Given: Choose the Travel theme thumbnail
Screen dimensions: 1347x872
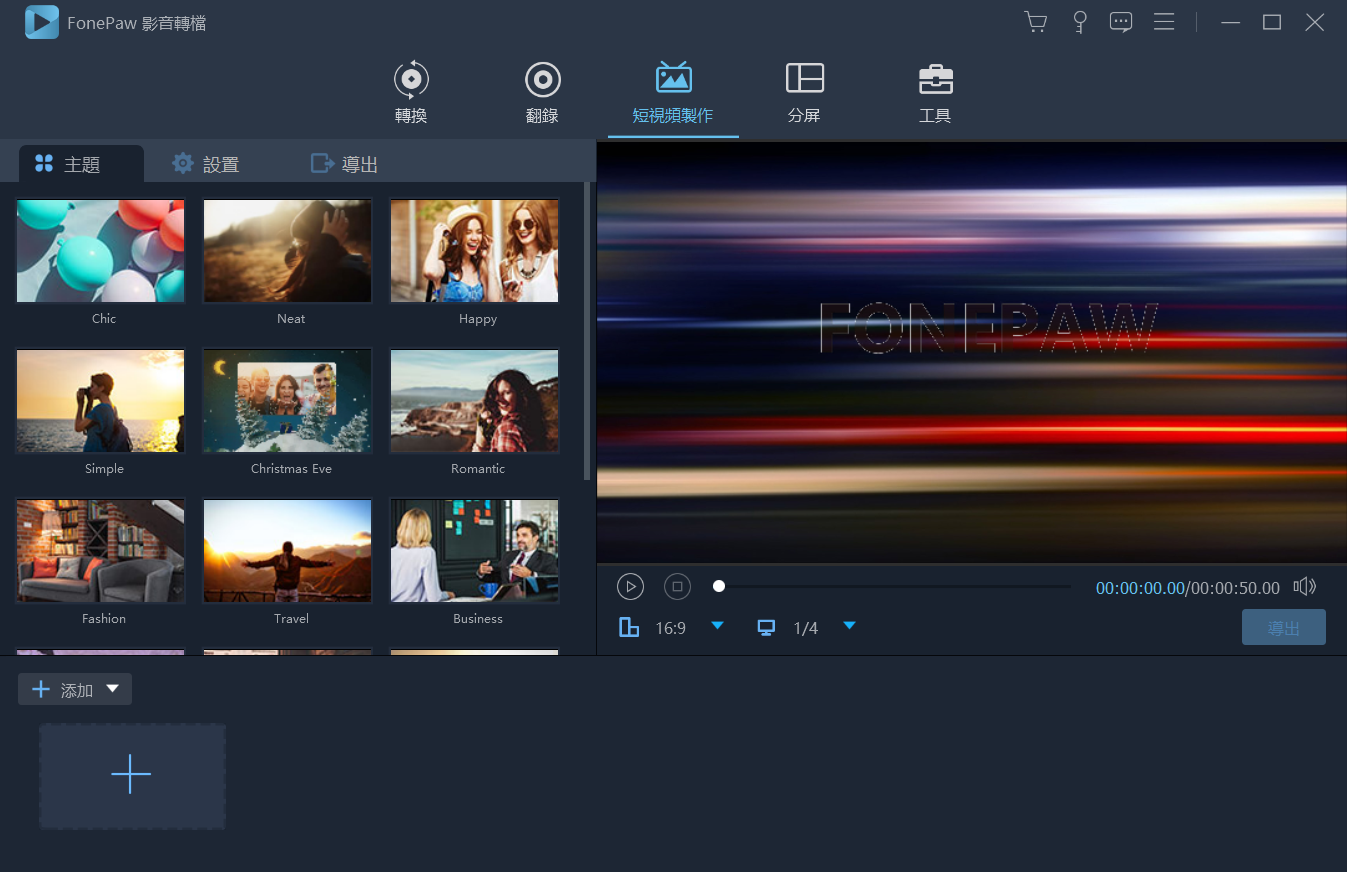Looking at the screenshot, I should coord(288,551).
